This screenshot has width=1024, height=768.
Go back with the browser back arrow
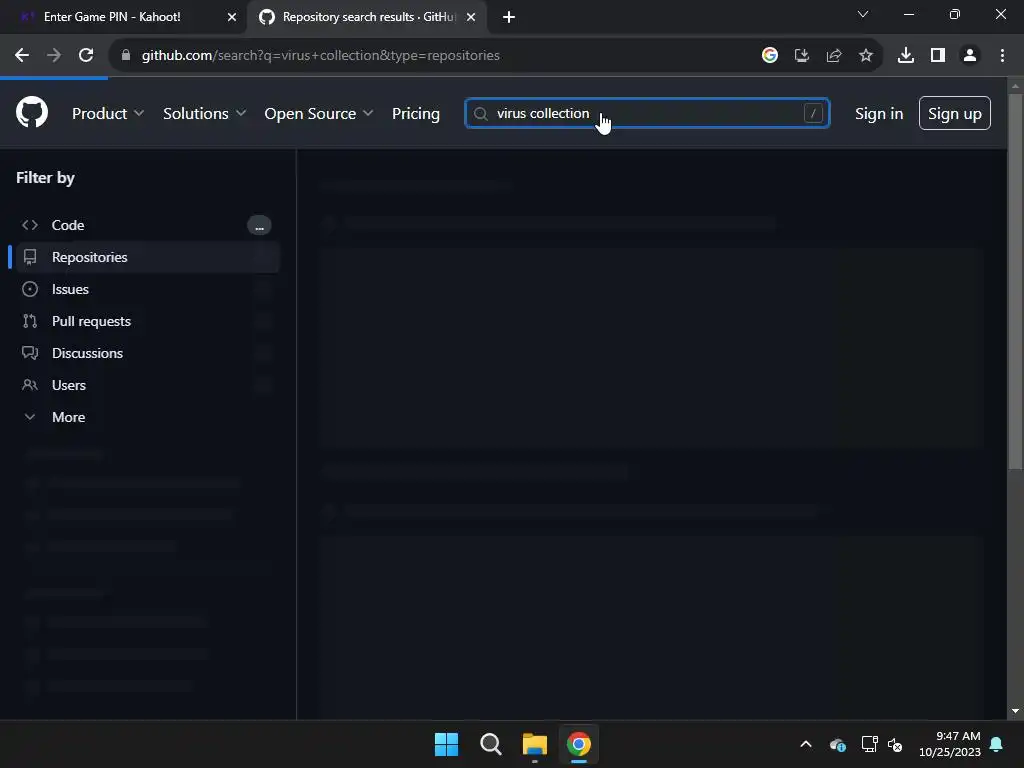22,56
